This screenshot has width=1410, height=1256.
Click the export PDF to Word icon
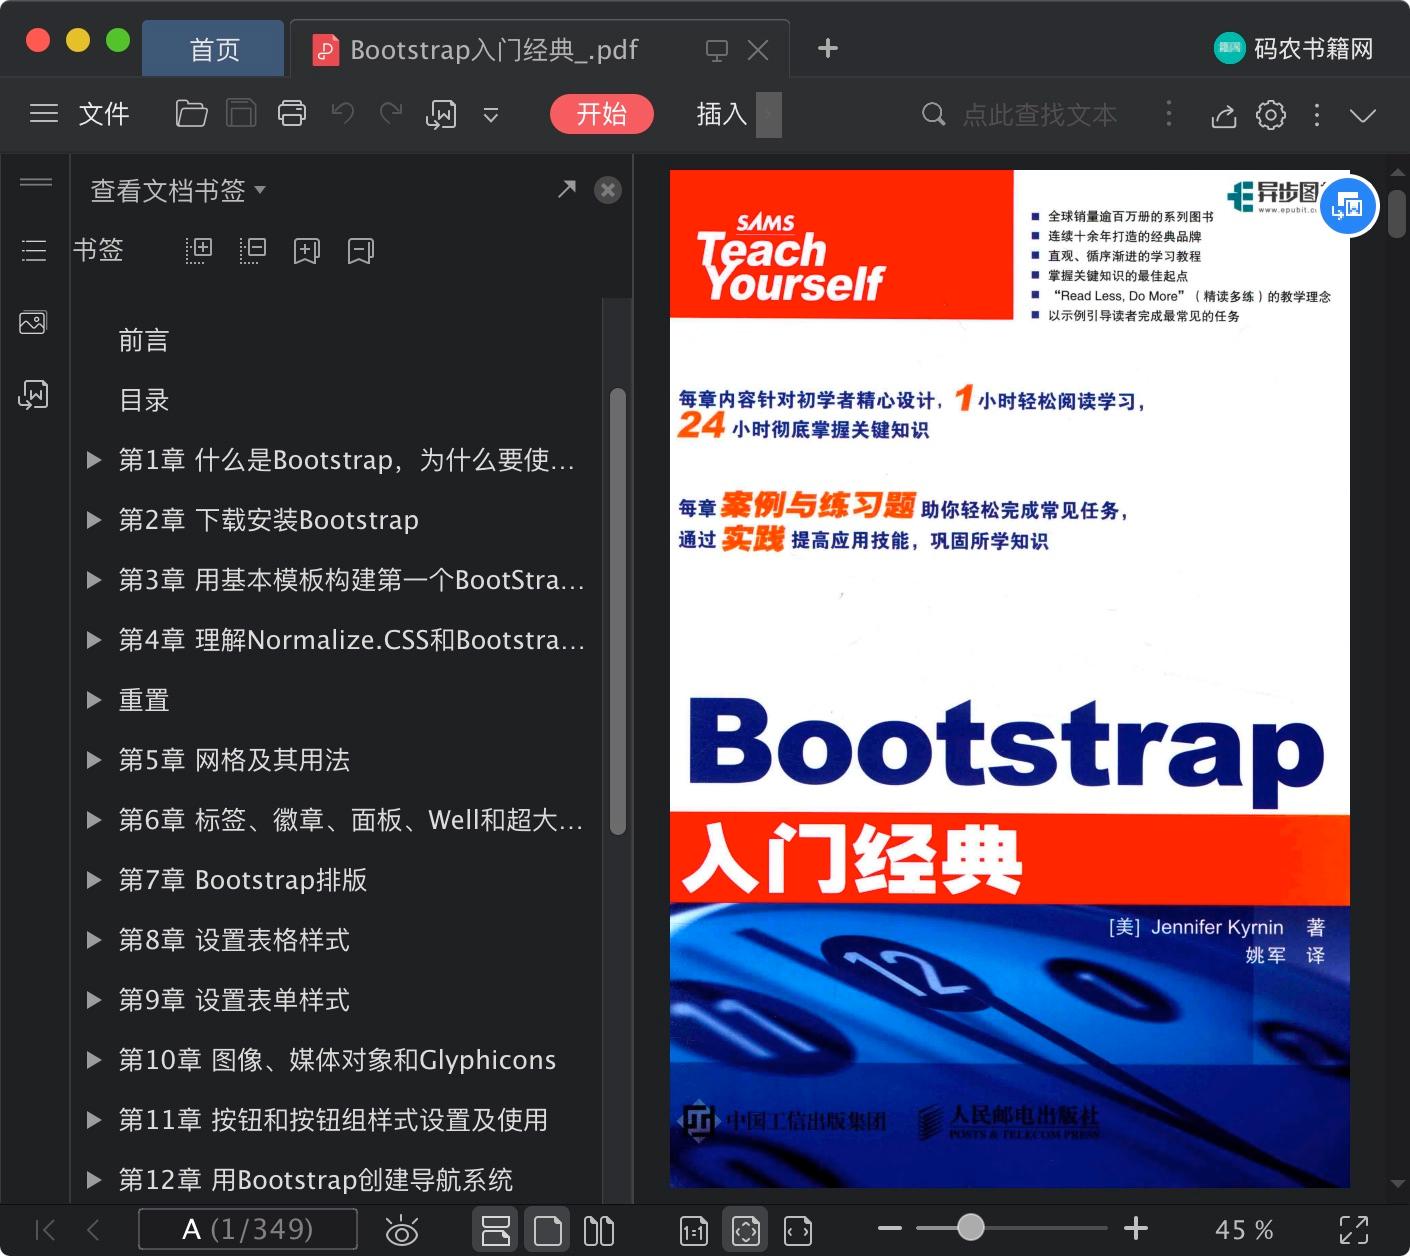click(441, 115)
